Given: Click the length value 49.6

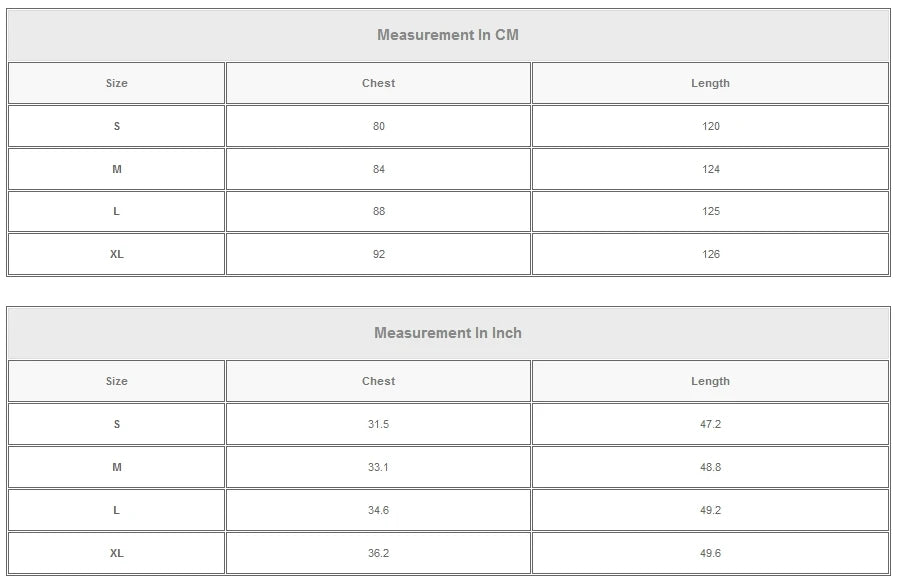Looking at the screenshot, I should pos(710,553).
